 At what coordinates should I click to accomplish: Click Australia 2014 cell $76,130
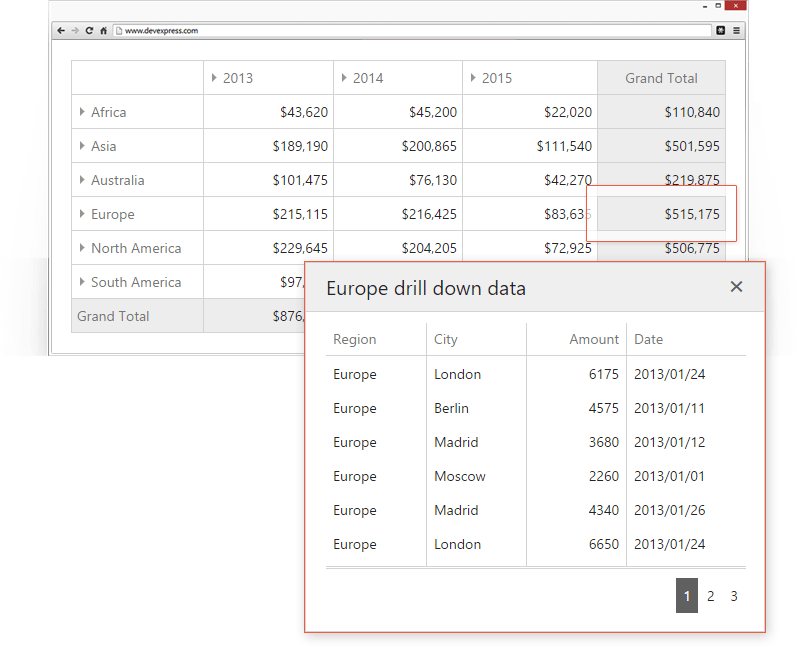398,180
